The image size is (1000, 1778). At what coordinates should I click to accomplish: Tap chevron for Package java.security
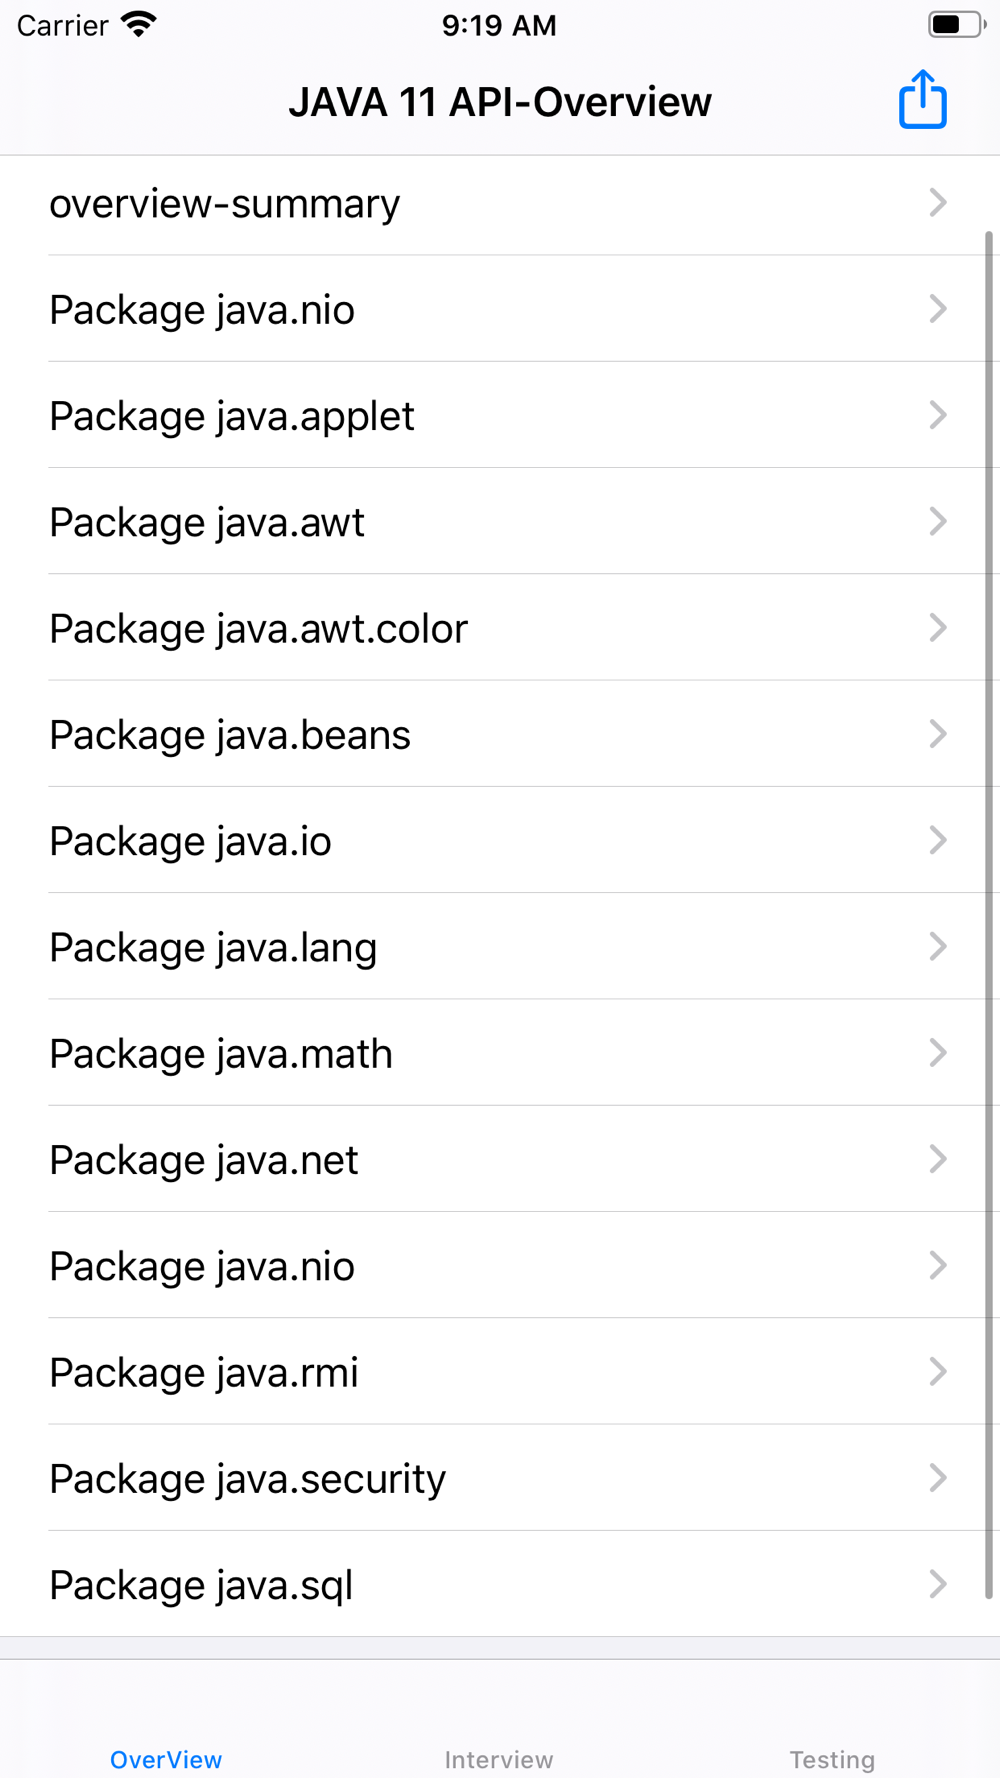(937, 1477)
